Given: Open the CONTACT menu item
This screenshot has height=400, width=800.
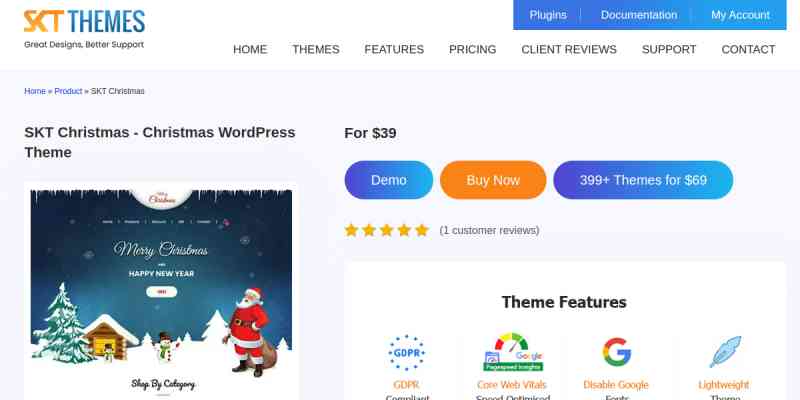Looking at the screenshot, I should [x=748, y=49].
